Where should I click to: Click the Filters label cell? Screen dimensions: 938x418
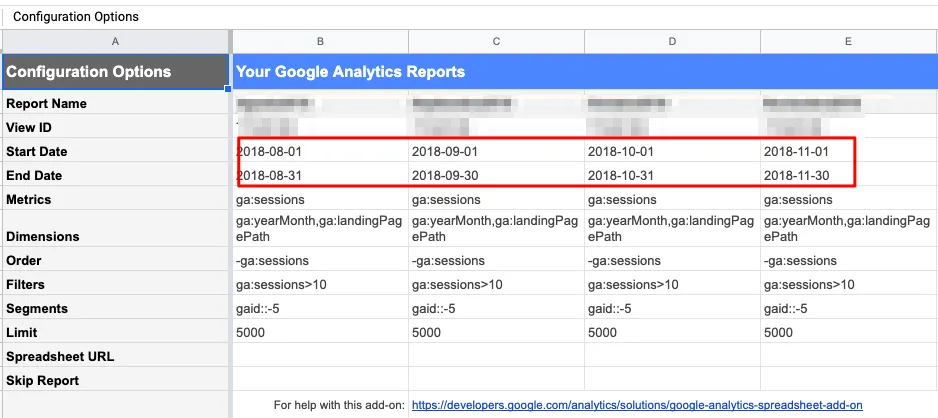click(x=115, y=283)
